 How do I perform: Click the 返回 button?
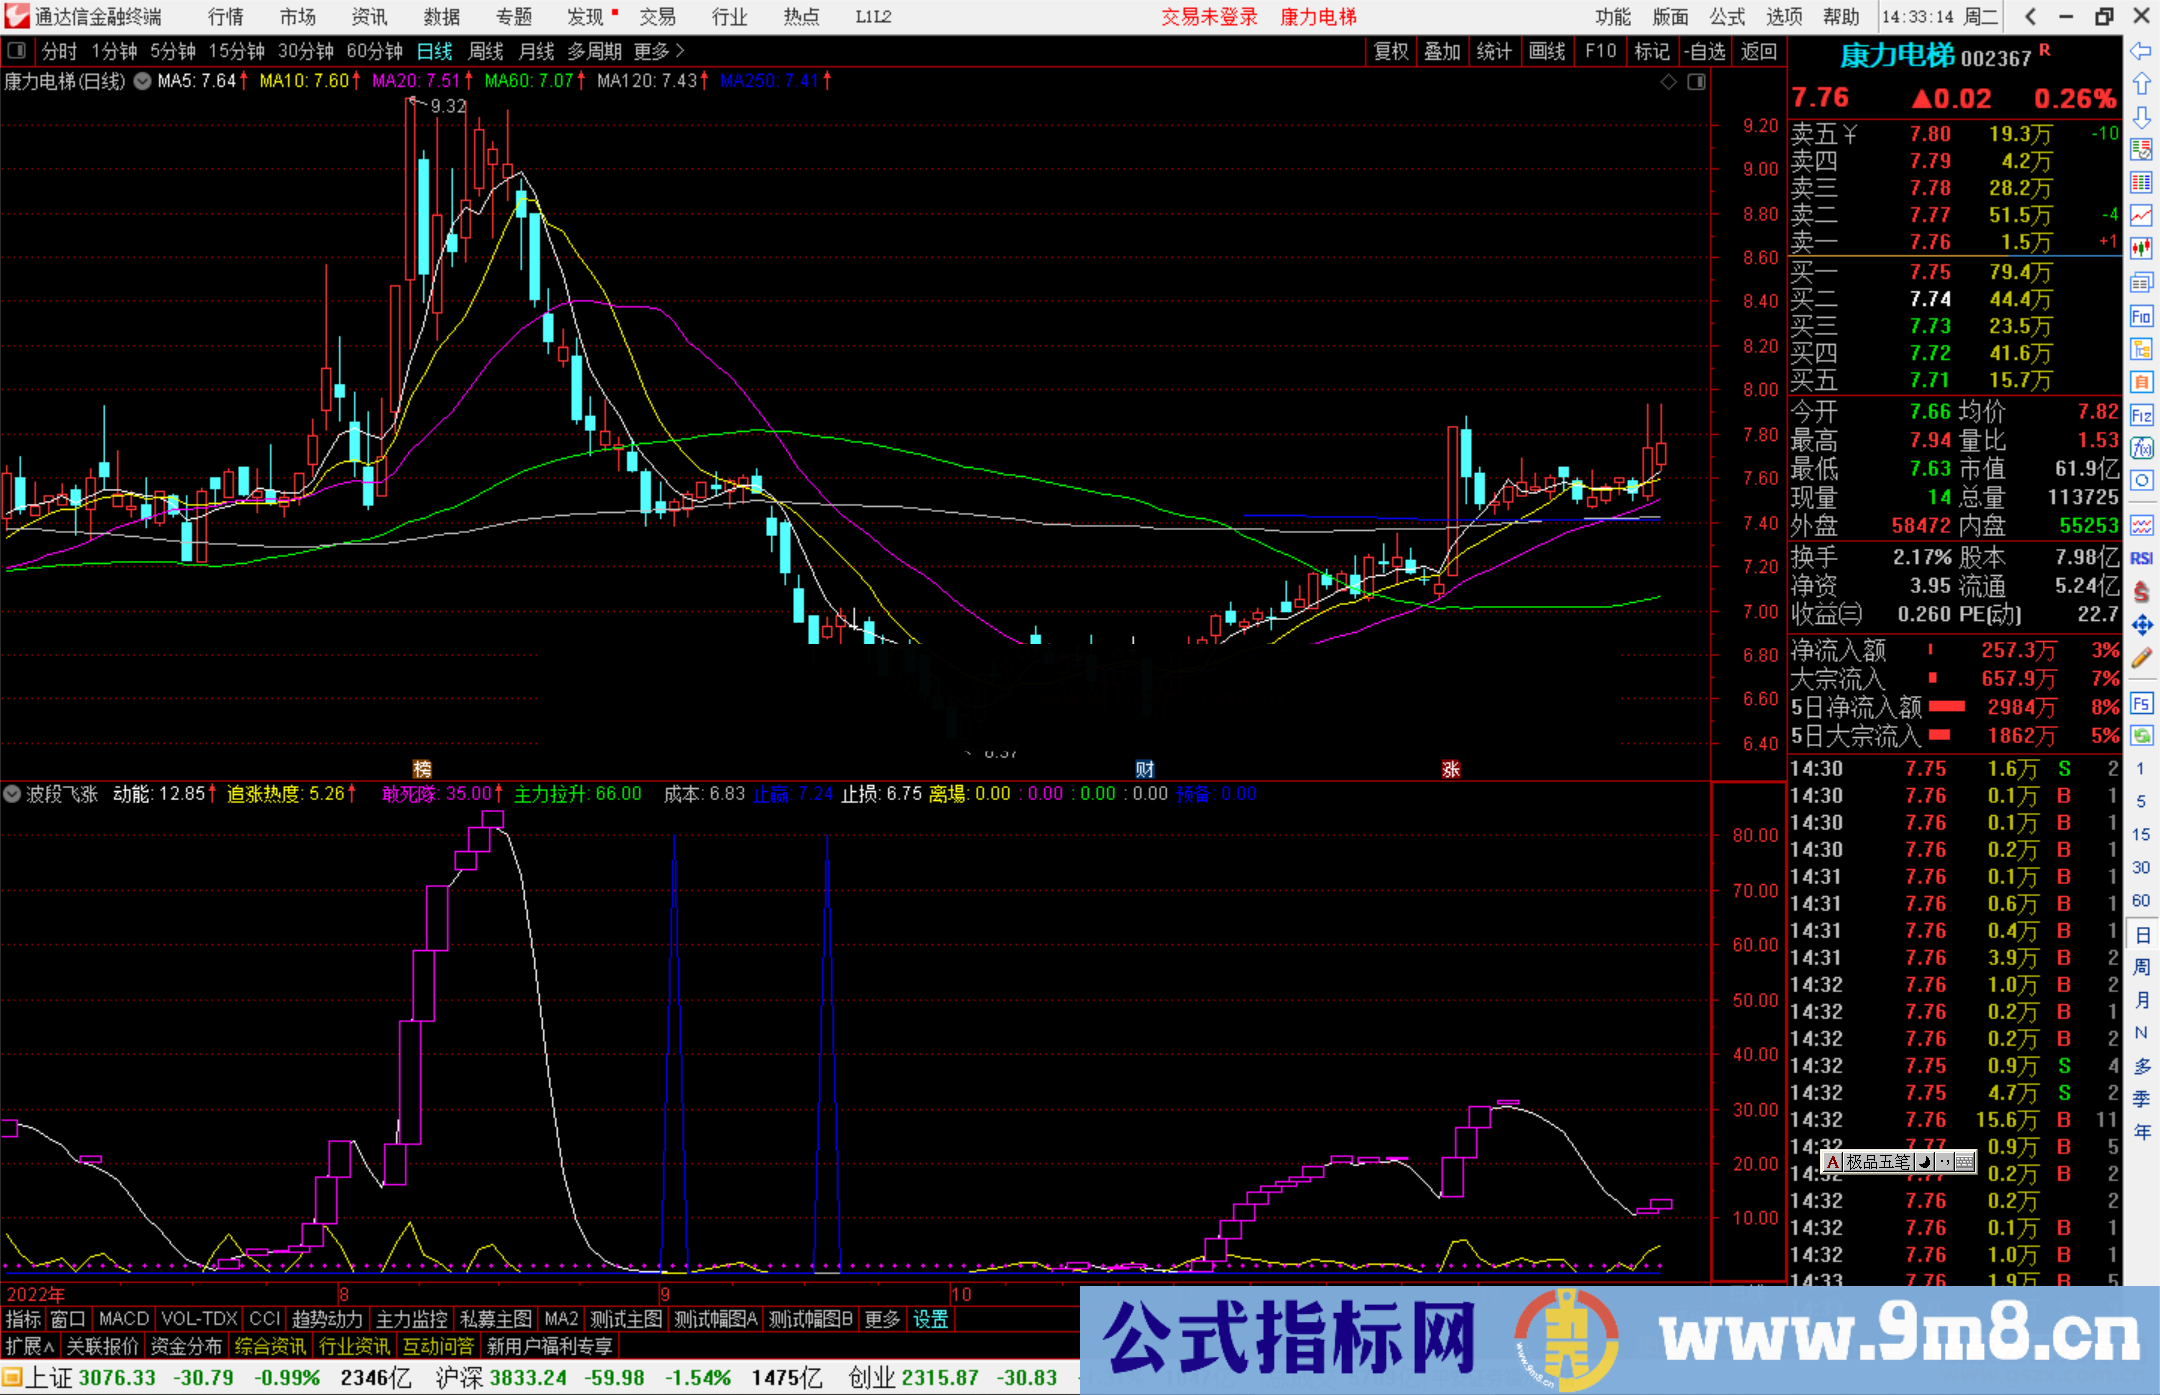(x=1759, y=51)
